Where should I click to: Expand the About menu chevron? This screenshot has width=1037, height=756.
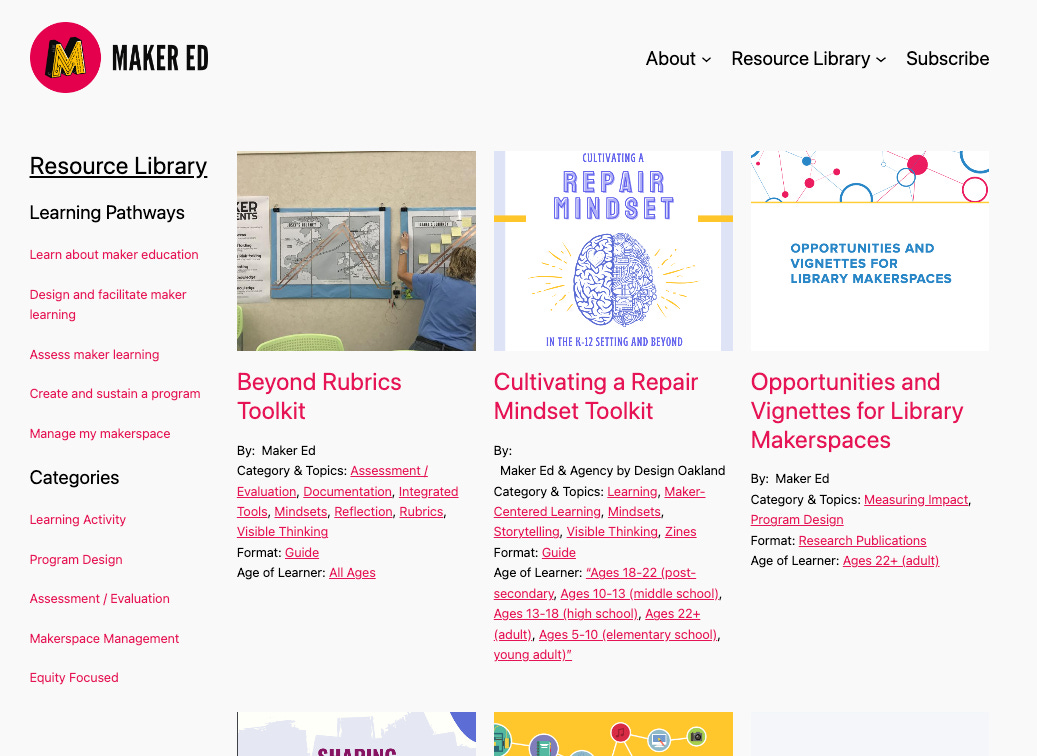tap(706, 60)
